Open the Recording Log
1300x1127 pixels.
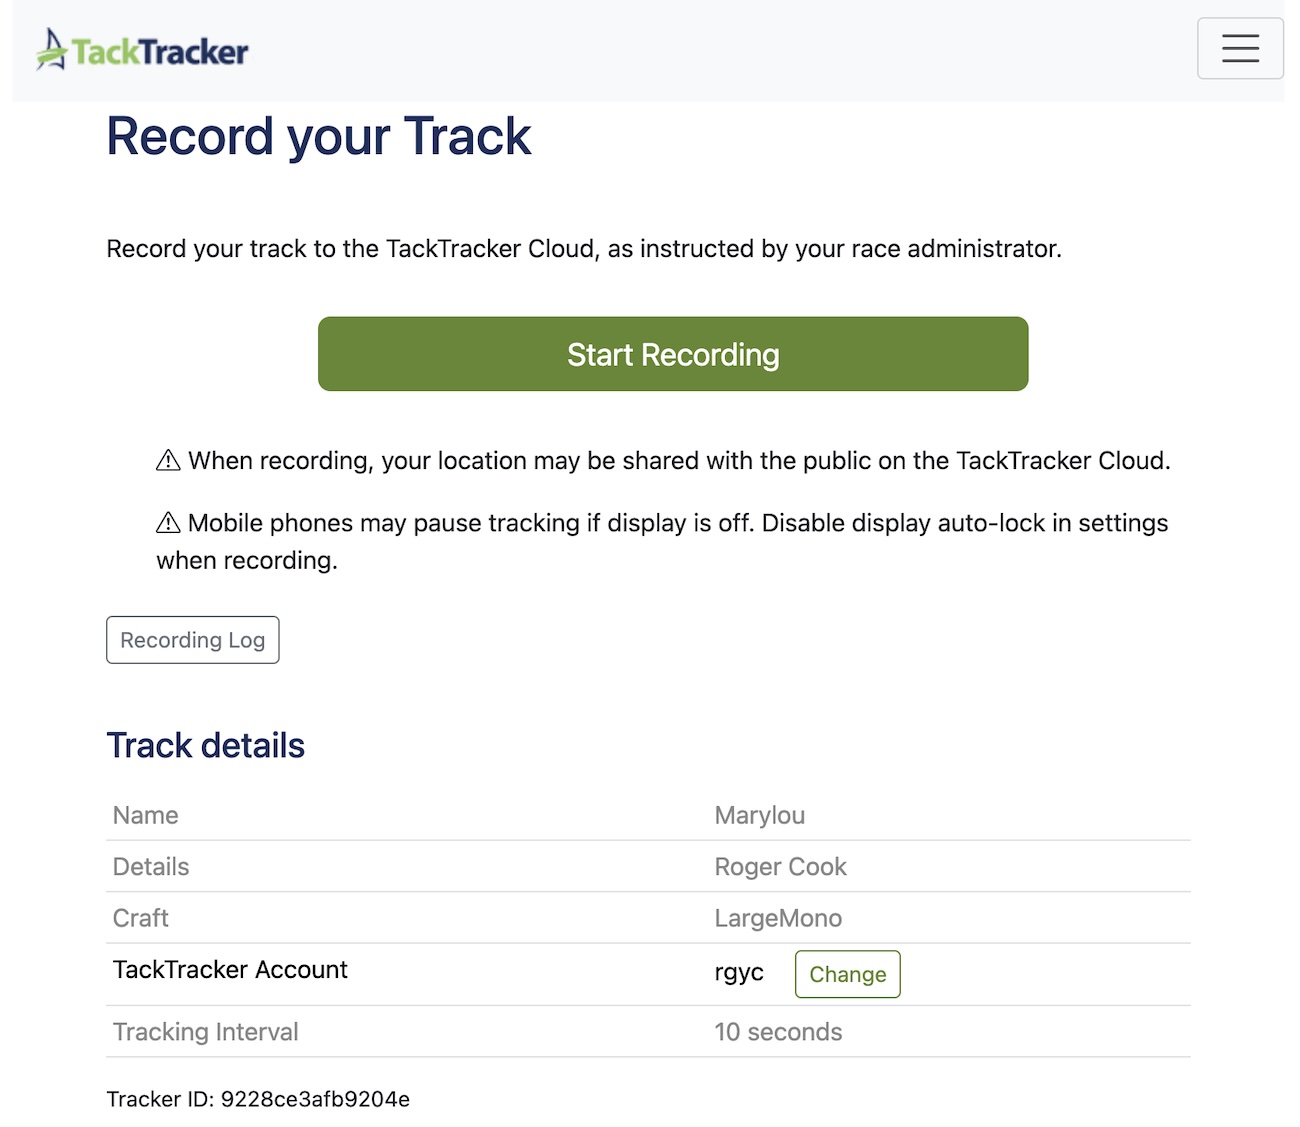(x=192, y=640)
